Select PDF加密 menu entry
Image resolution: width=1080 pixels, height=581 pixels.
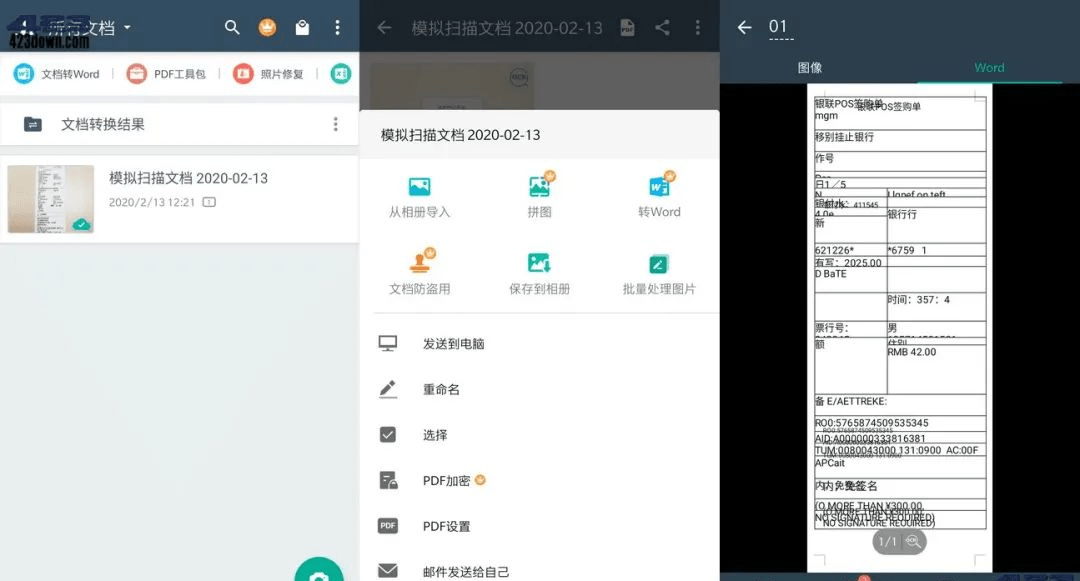pos(539,480)
